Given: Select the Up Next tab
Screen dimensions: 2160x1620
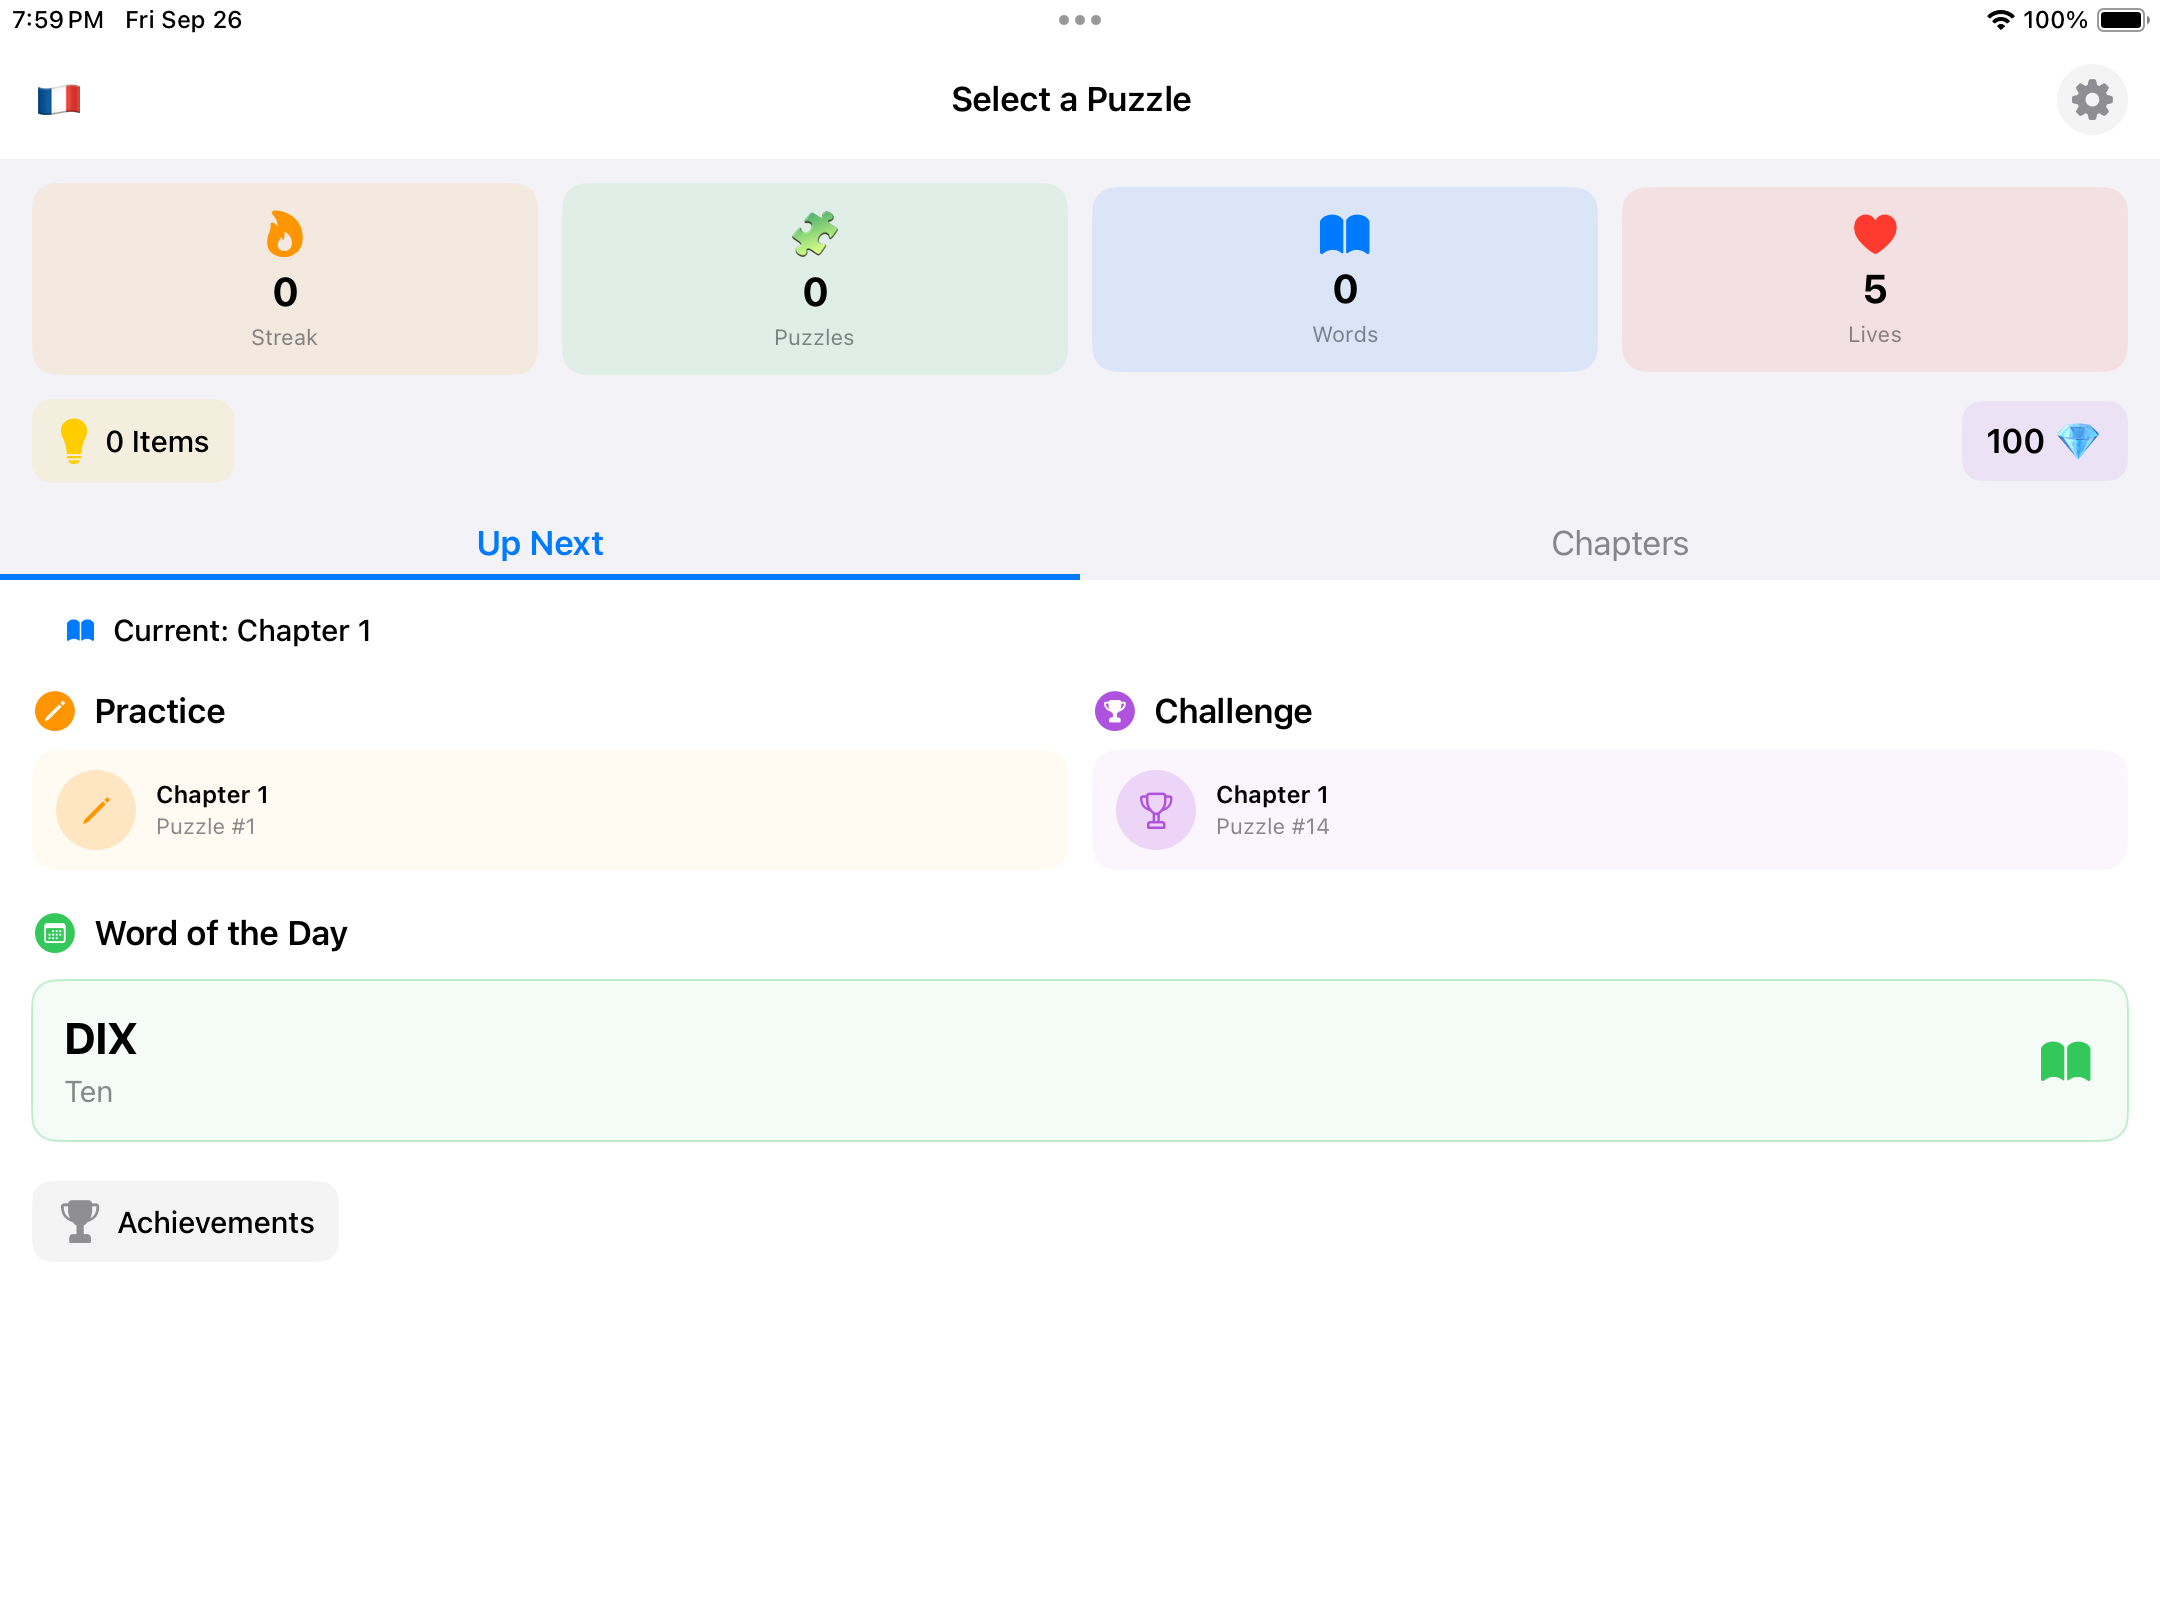Looking at the screenshot, I should click(540, 543).
